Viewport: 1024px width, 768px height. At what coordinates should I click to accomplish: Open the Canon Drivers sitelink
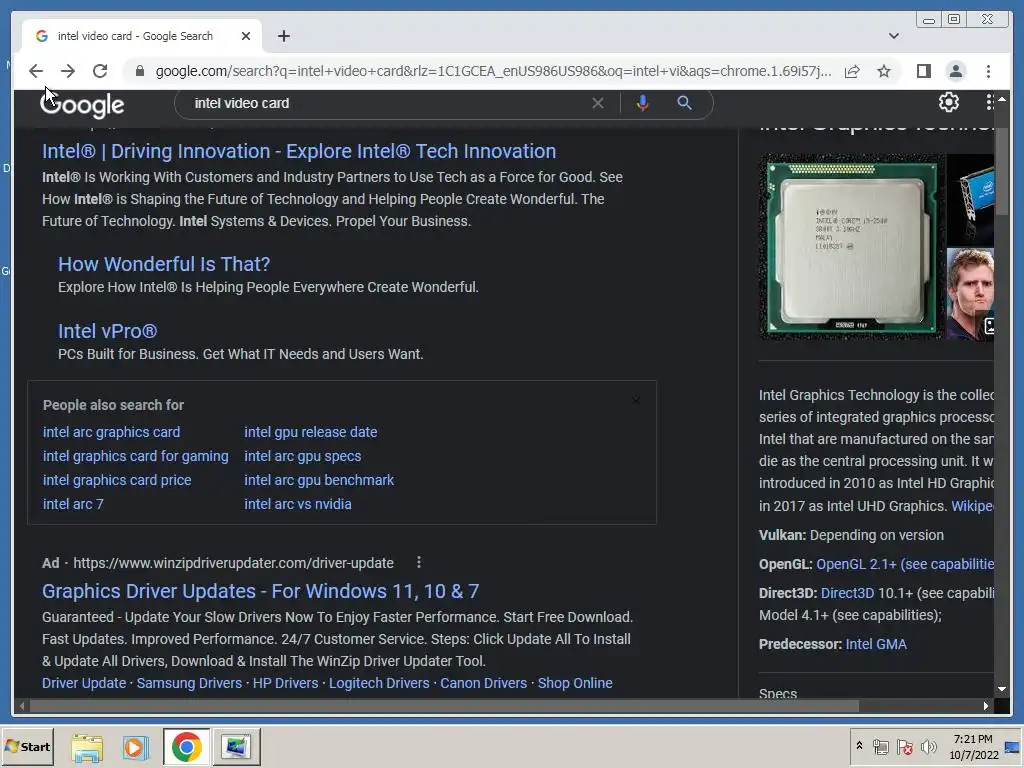click(483, 683)
